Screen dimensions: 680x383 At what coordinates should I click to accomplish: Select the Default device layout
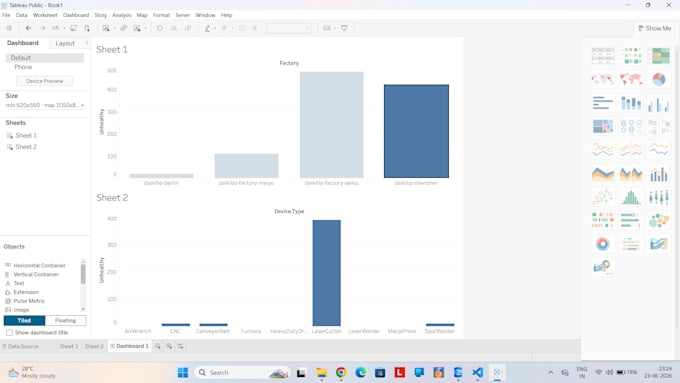coord(45,58)
